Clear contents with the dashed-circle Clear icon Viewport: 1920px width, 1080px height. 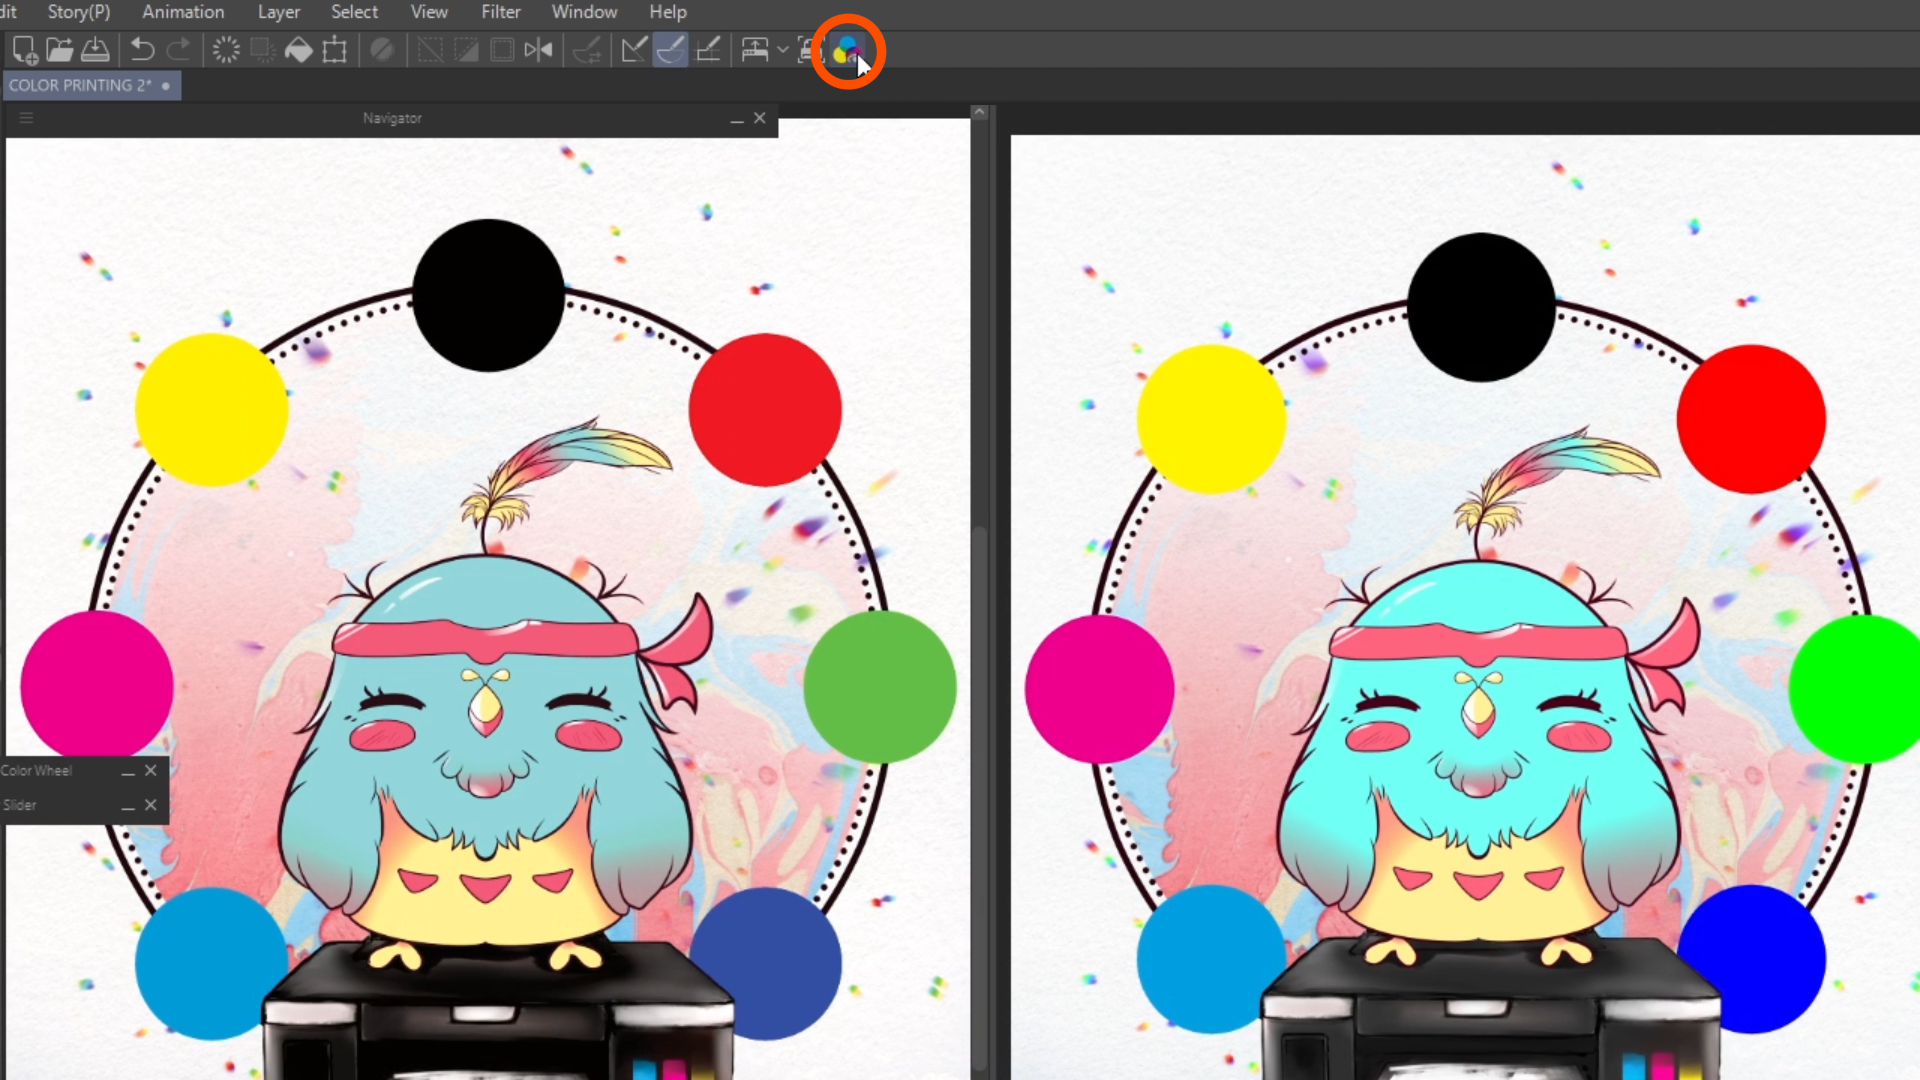click(226, 50)
